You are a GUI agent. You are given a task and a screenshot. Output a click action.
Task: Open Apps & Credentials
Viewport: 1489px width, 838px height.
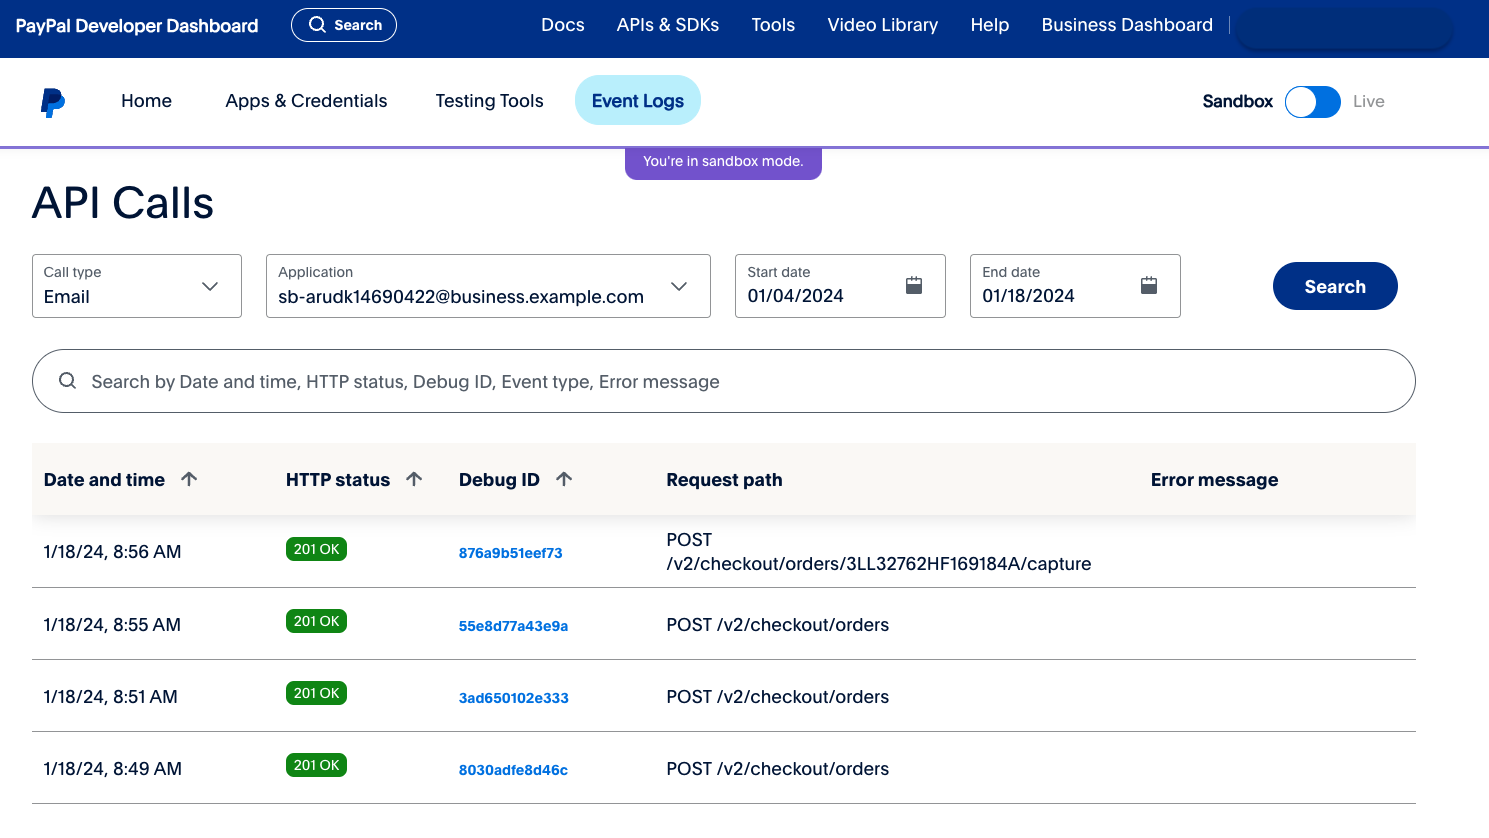pos(306,100)
